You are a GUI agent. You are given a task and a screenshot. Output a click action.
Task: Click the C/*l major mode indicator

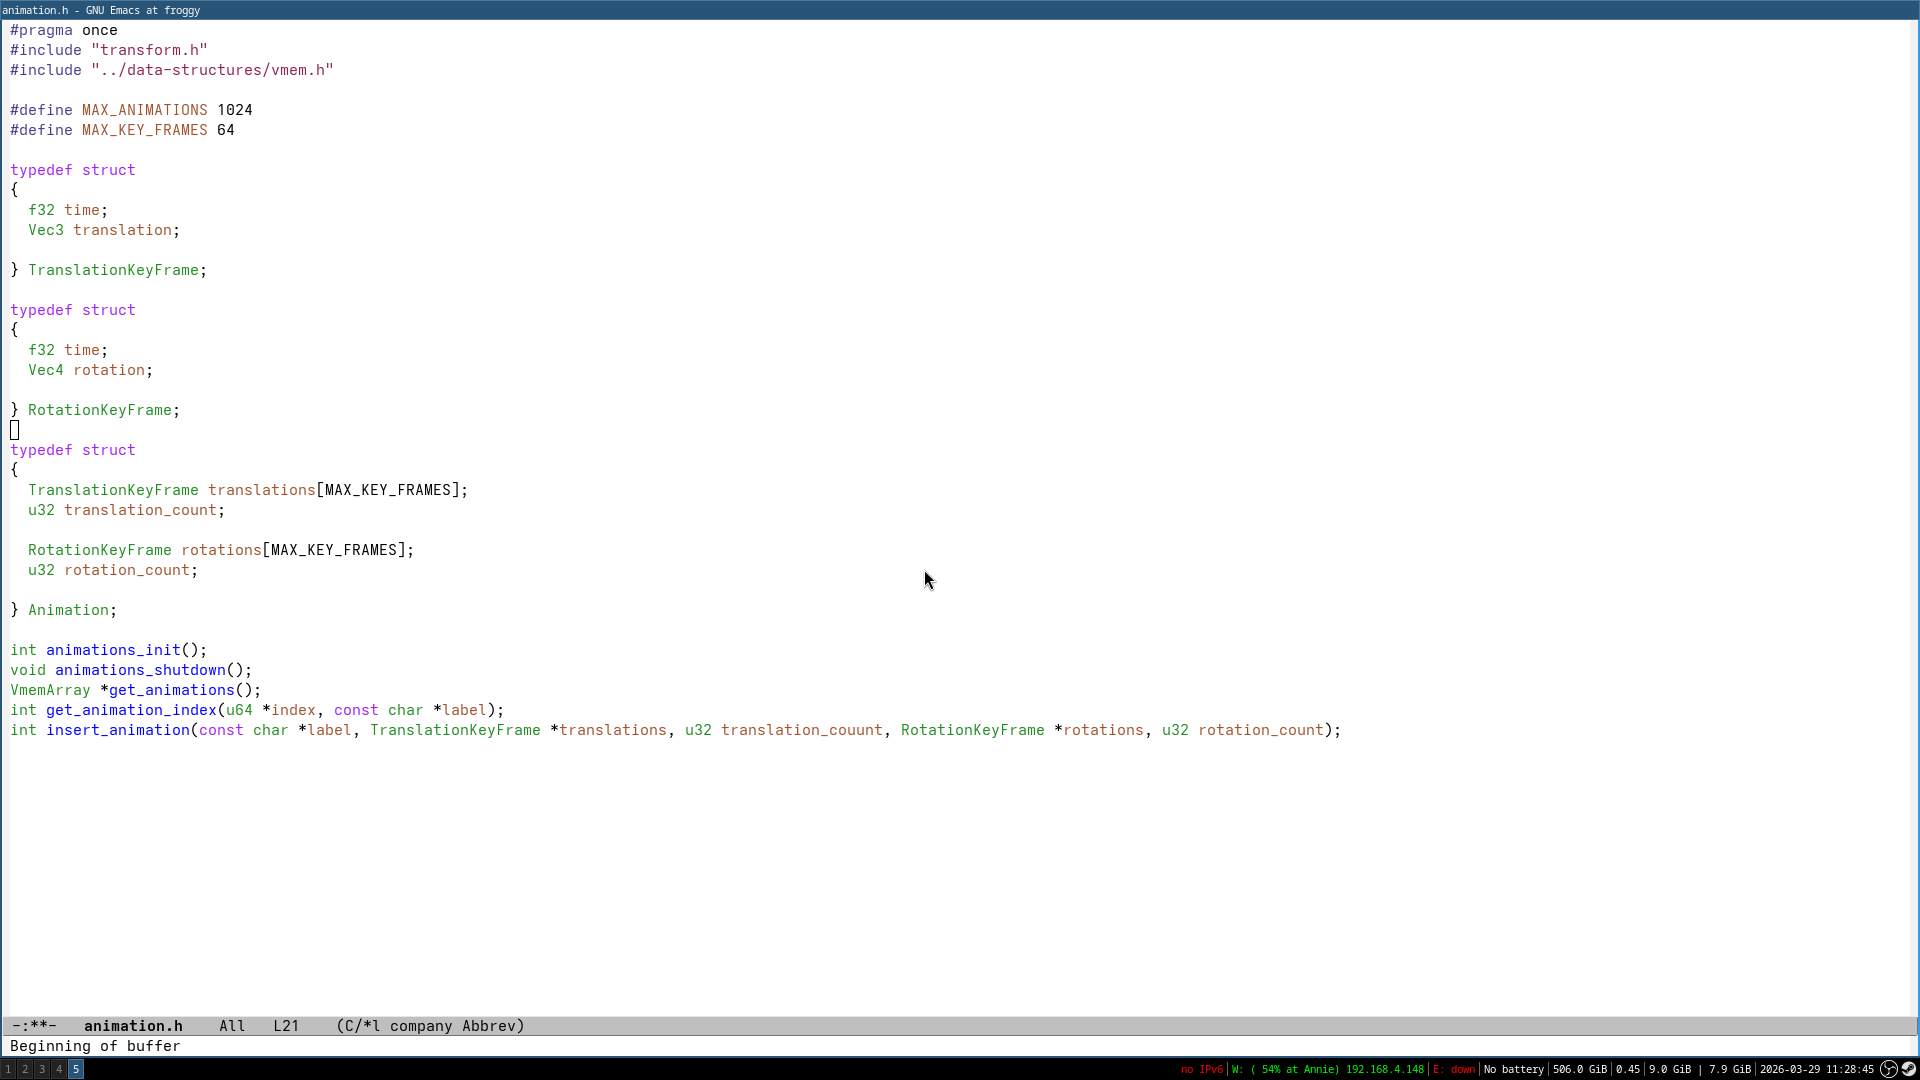point(362,1026)
